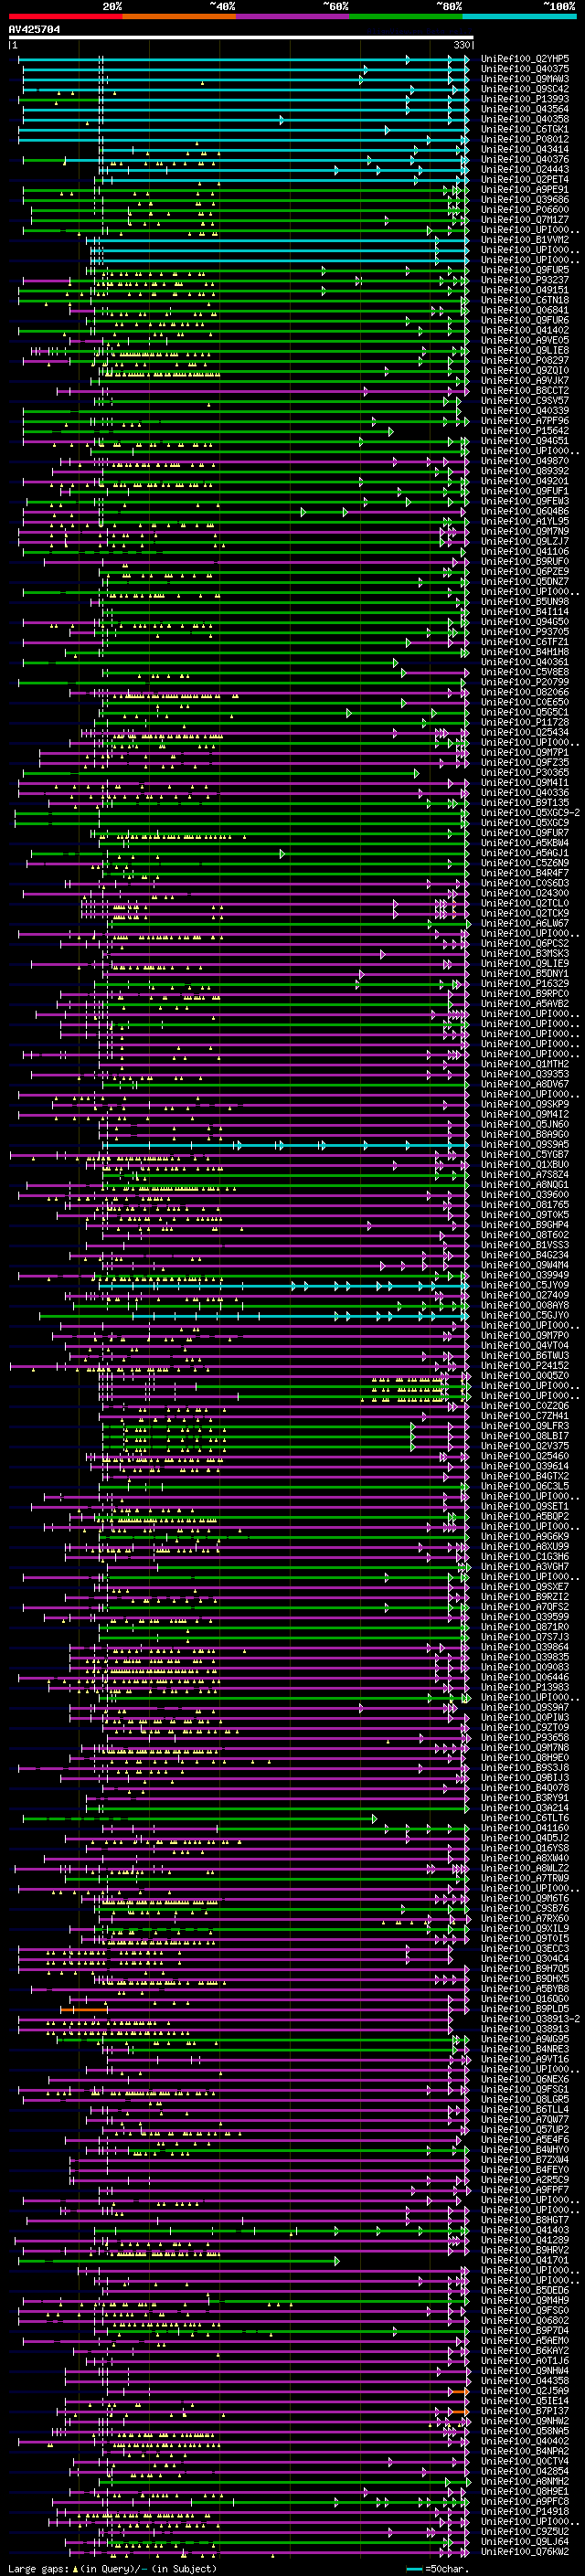Click the green ~80% segment of the color scale
The image size is (585, 2576).
pyautogui.click(x=406, y=16)
